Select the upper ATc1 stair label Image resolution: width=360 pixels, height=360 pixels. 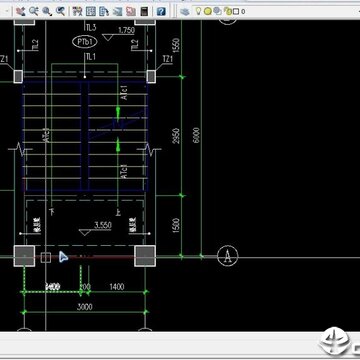point(125,92)
